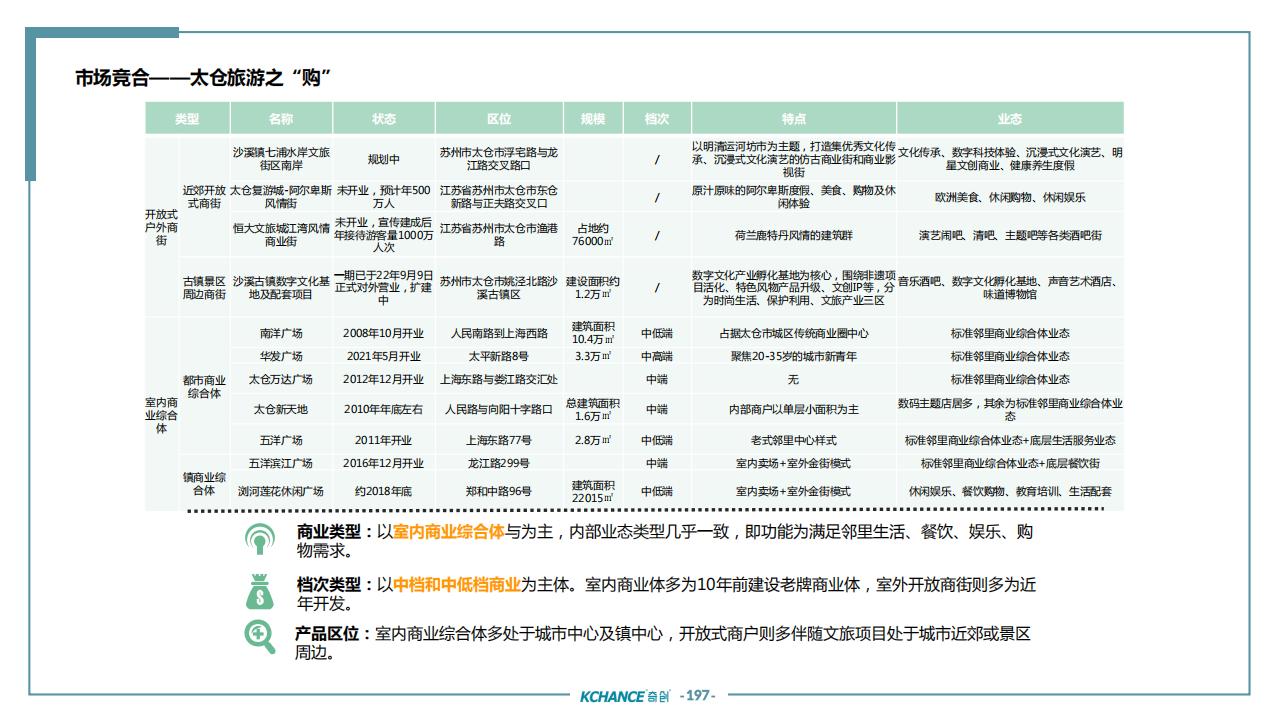The image size is (1280, 720).
Task: Select the 2012年12月开业 status cell
Action: [384, 379]
